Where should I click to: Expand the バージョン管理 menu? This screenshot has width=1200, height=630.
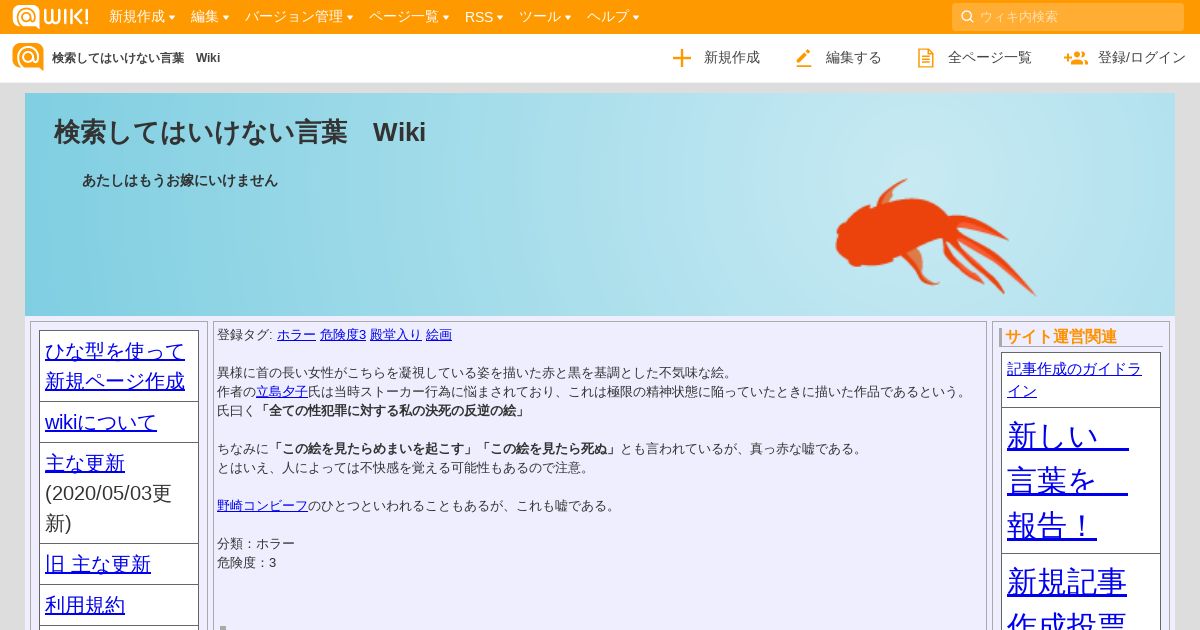[299, 17]
